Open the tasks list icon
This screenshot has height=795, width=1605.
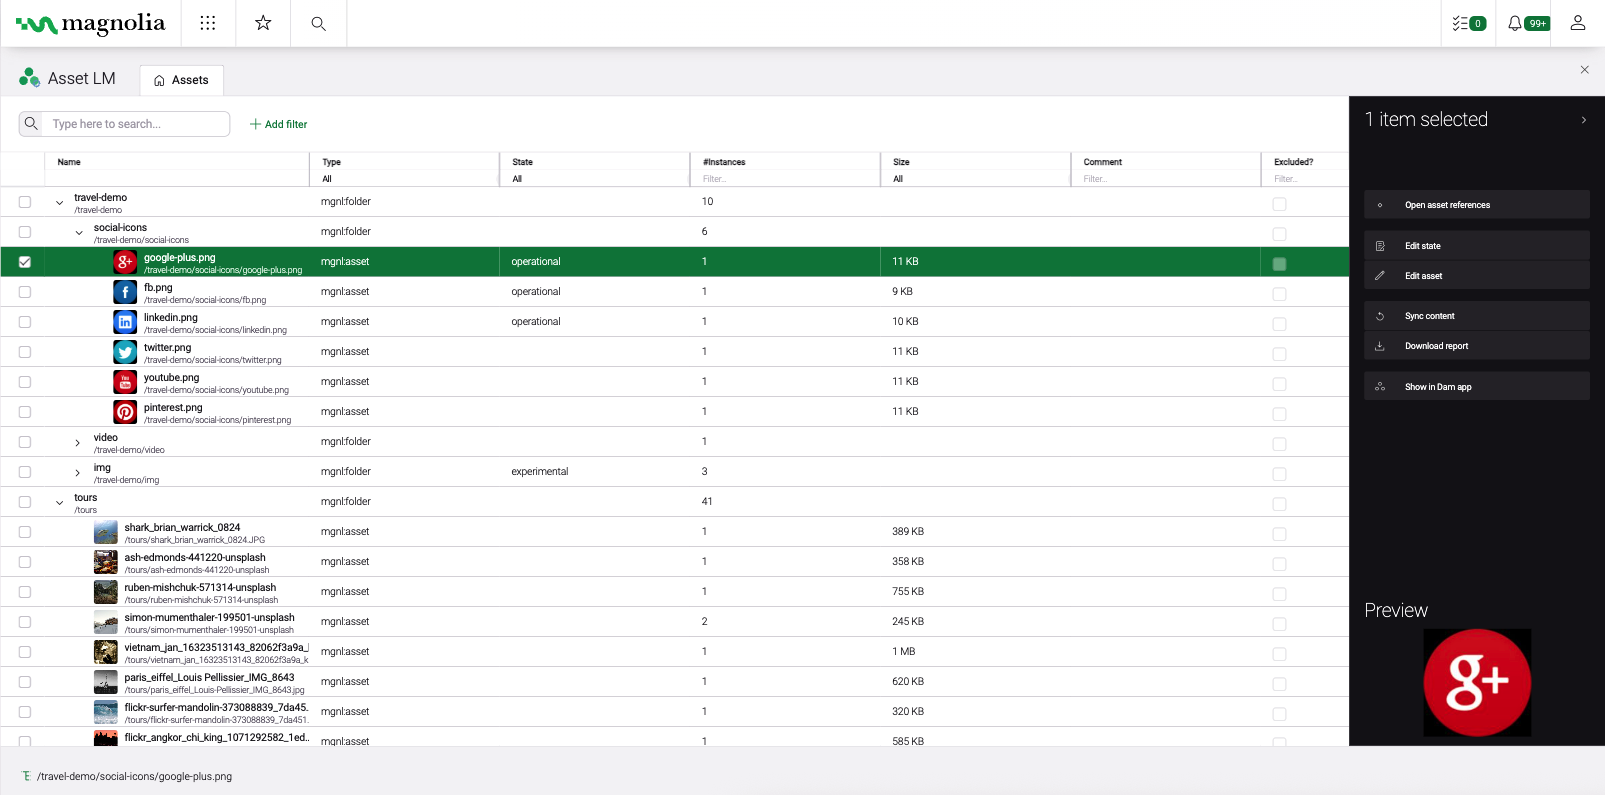(x=1468, y=23)
